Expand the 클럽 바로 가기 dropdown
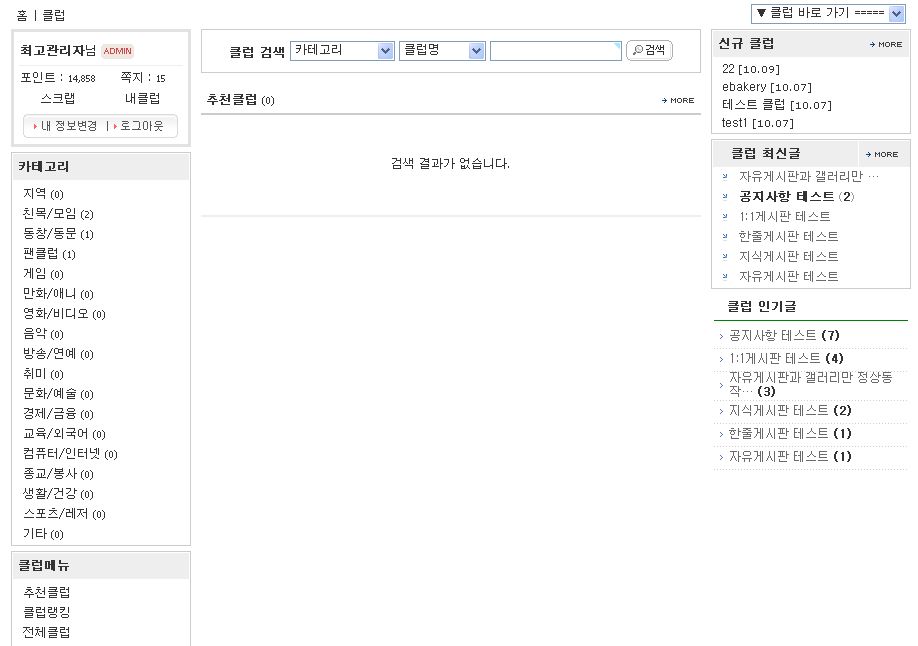 [x=828, y=13]
